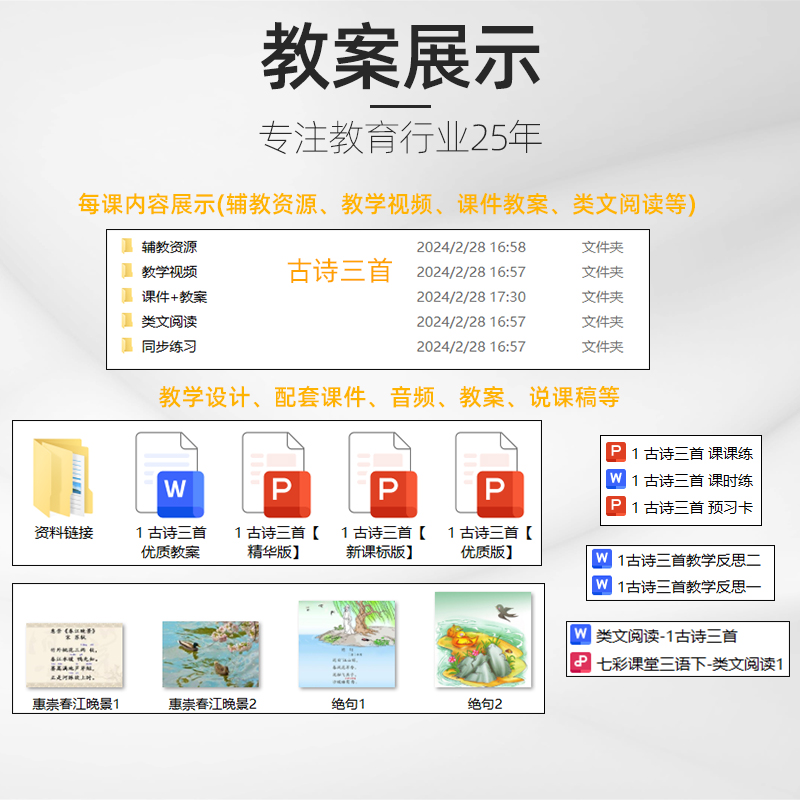
Task: Open the 教学视频 folder icon
Action: coord(127,271)
